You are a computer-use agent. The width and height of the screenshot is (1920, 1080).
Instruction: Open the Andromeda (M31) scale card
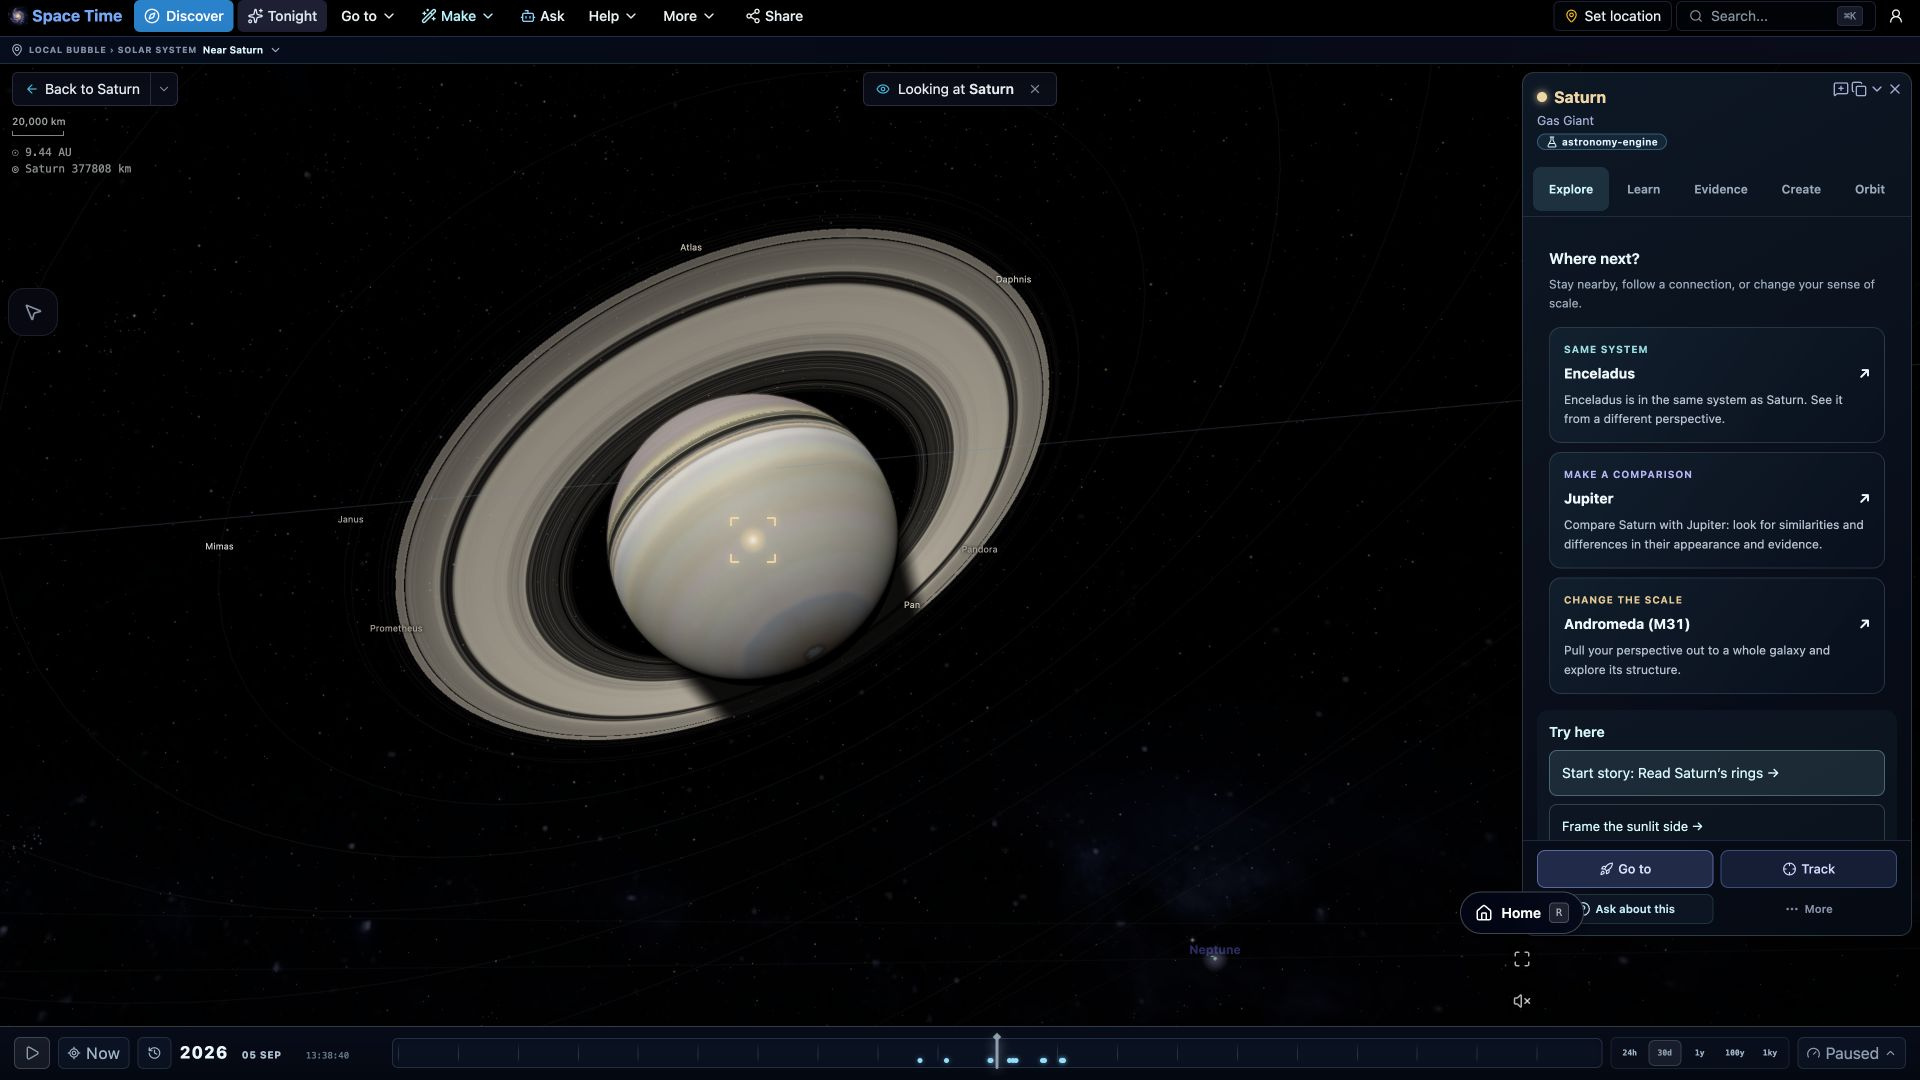[1716, 636]
